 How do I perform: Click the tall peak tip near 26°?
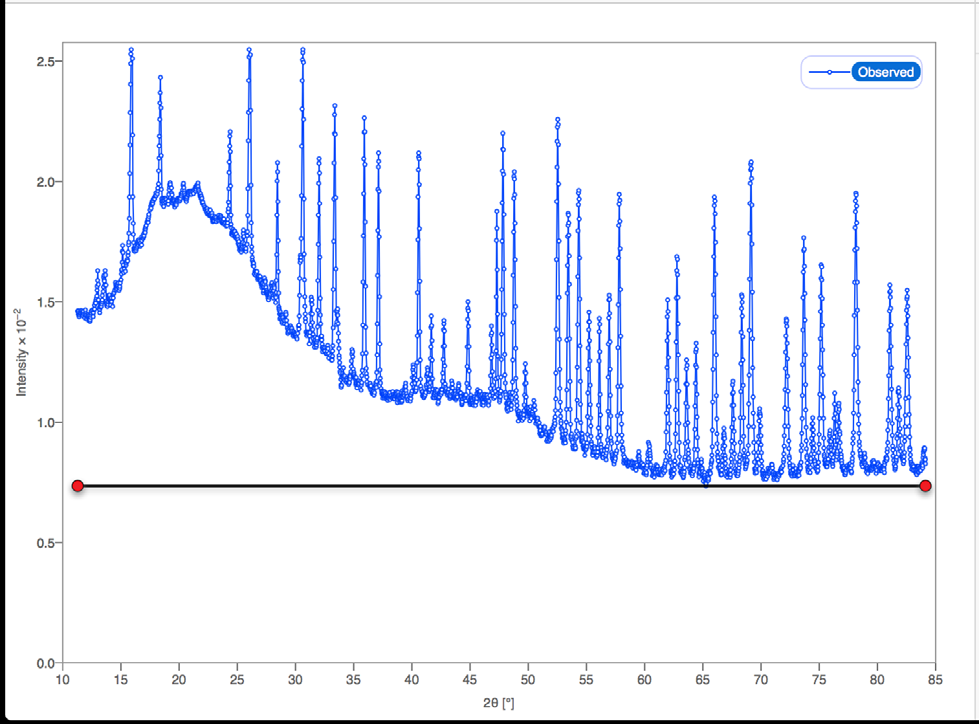click(x=249, y=50)
